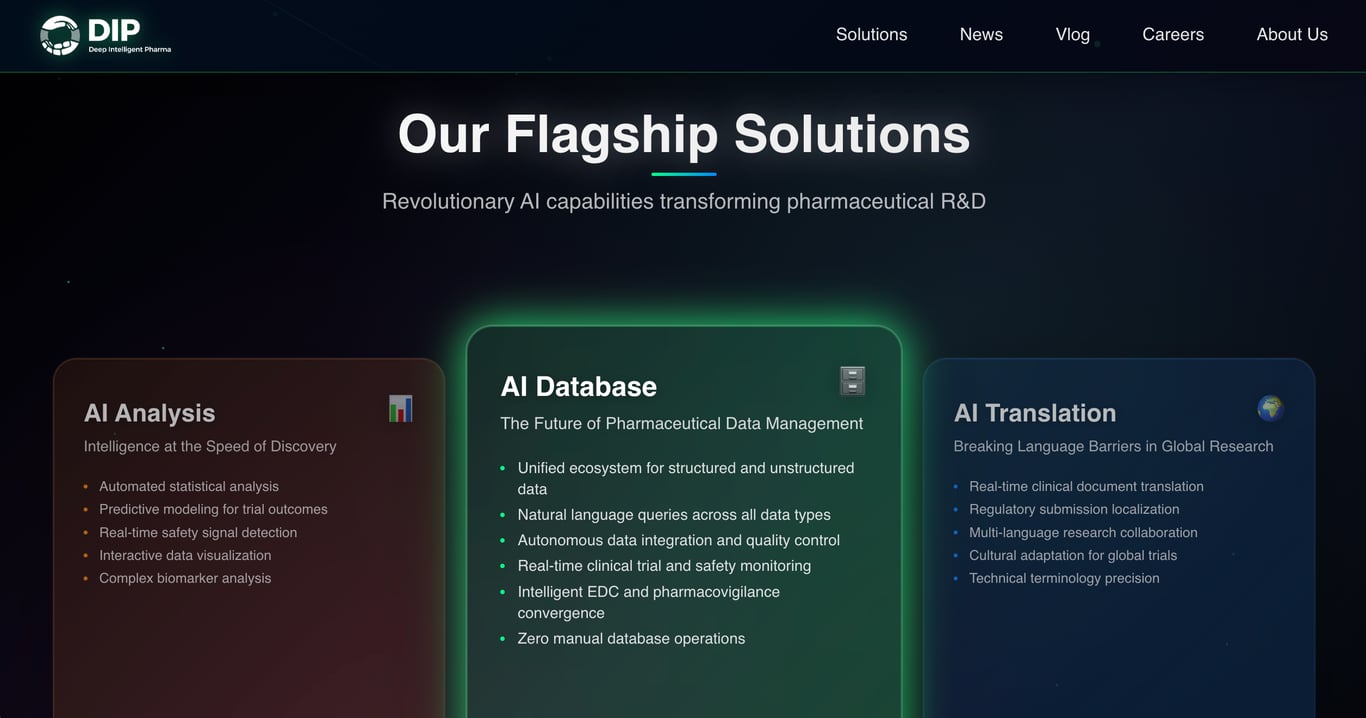Click the bar chart icon on AI Analysis card
This screenshot has height=718, width=1366.
point(401,408)
